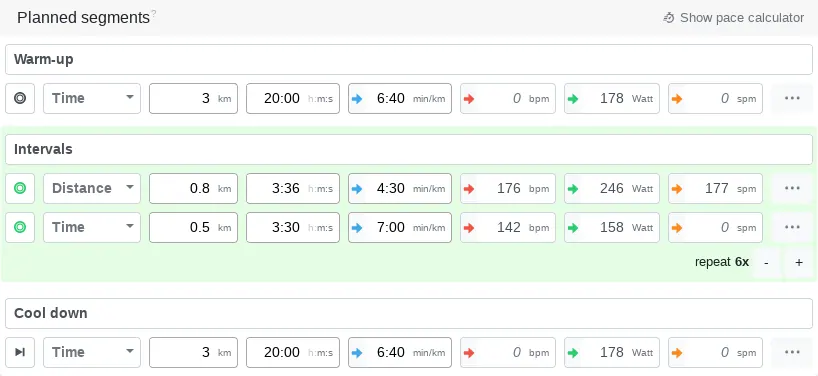Click the interval distance field 0.8 km
Image resolution: width=818 pixels, height=376 pixels.
coord(194,188)
